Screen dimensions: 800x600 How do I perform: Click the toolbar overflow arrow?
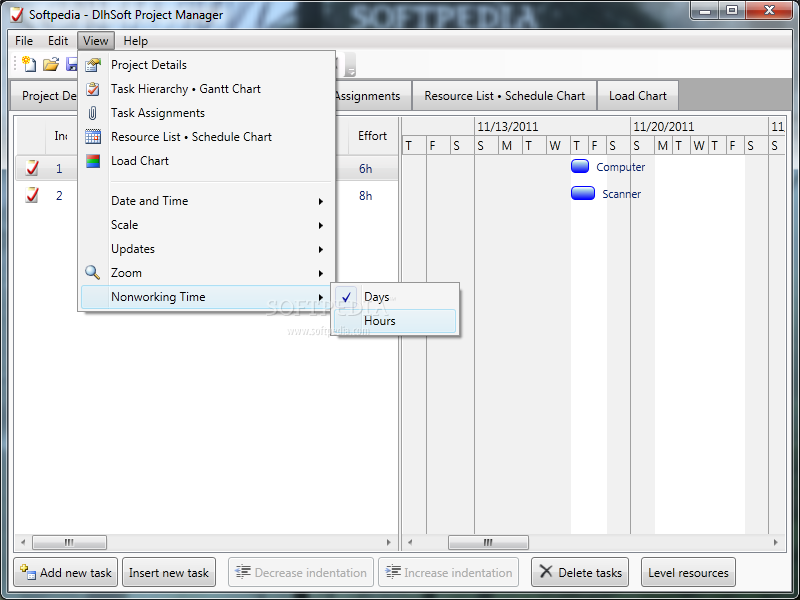351,65
